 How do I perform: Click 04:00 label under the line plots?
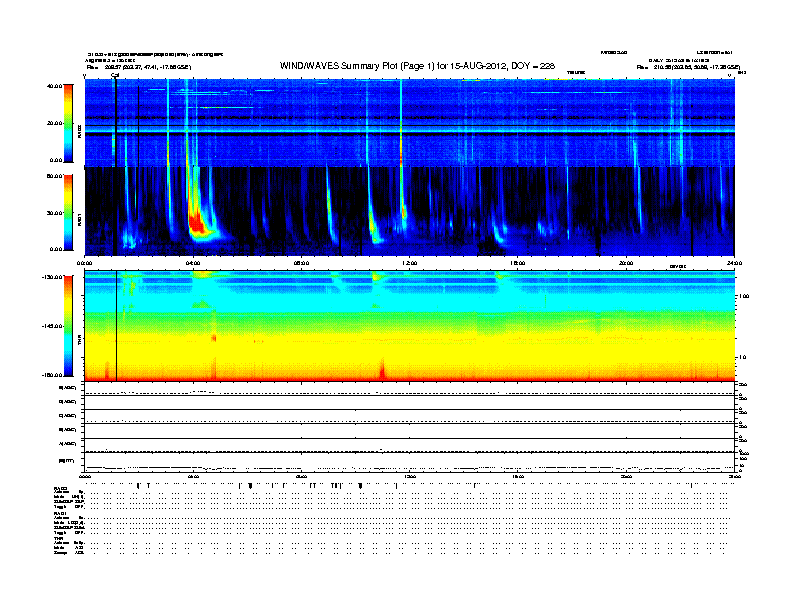pos(193,477)
